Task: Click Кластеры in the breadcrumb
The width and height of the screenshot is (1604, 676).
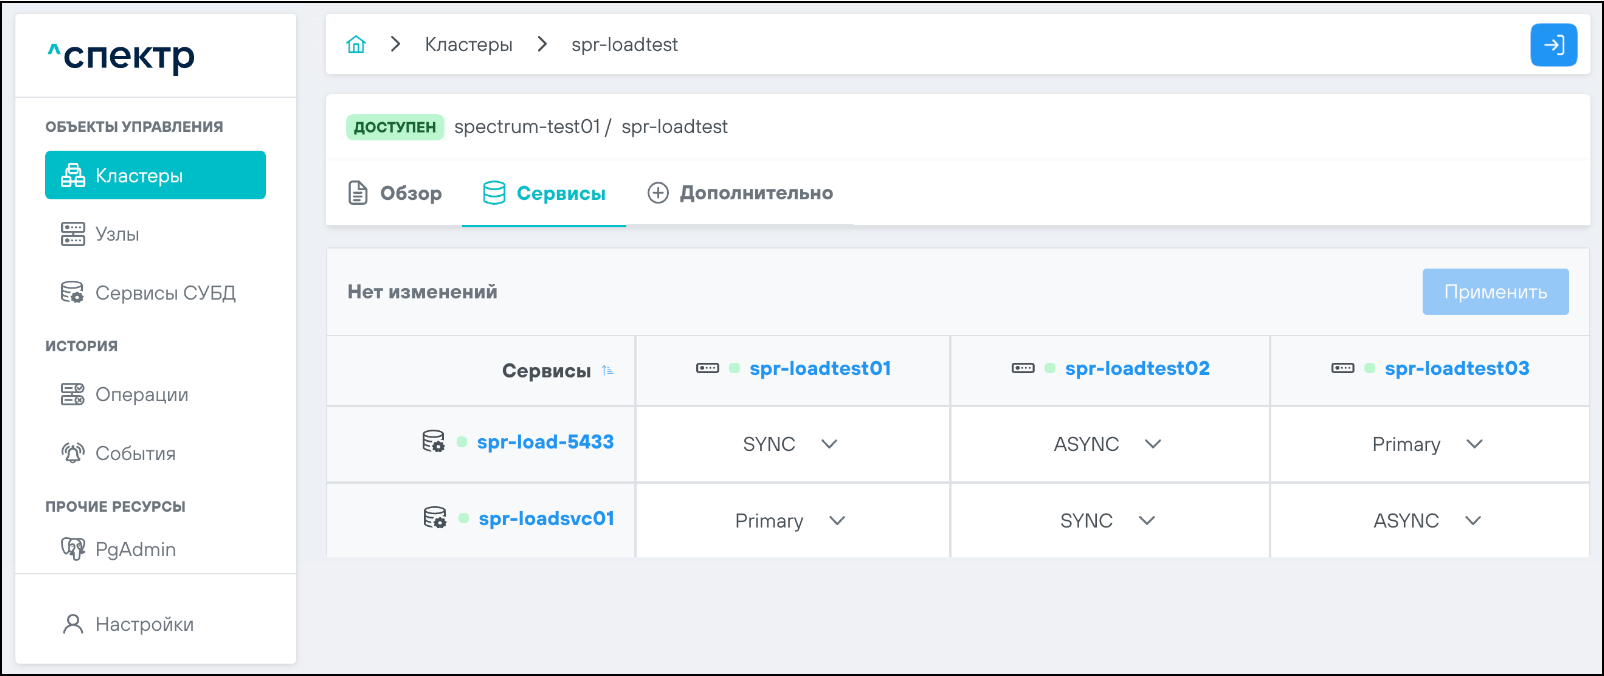Action: coord(468,45)
